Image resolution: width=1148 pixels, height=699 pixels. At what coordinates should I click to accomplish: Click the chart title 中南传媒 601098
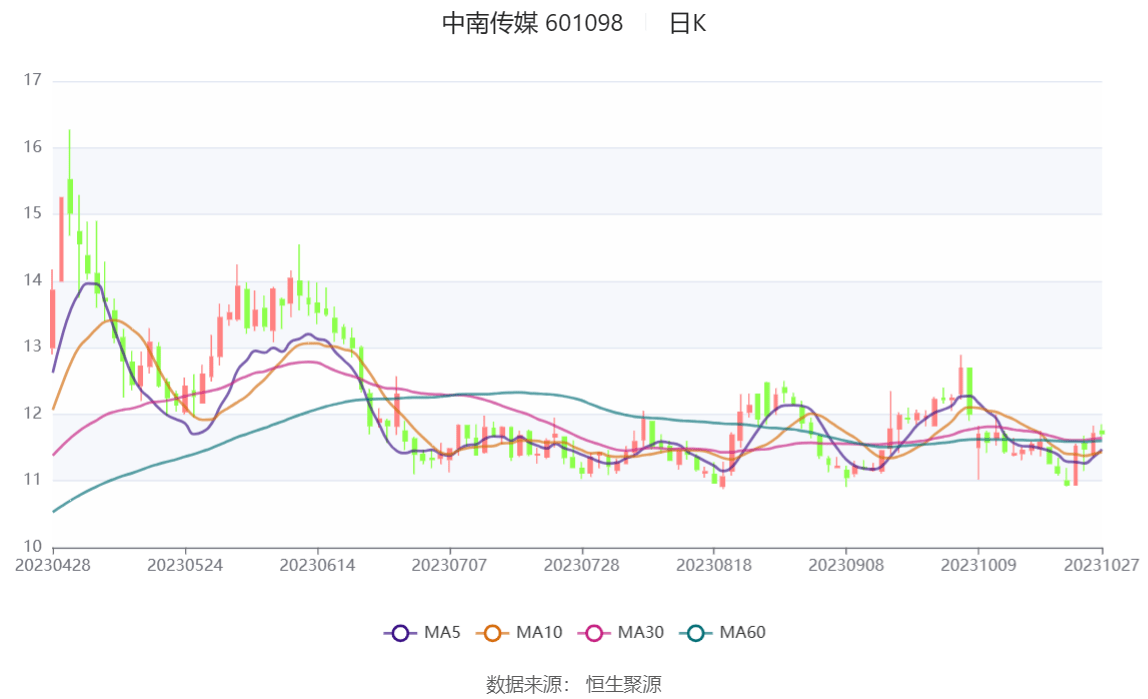(x=532, y=23)
